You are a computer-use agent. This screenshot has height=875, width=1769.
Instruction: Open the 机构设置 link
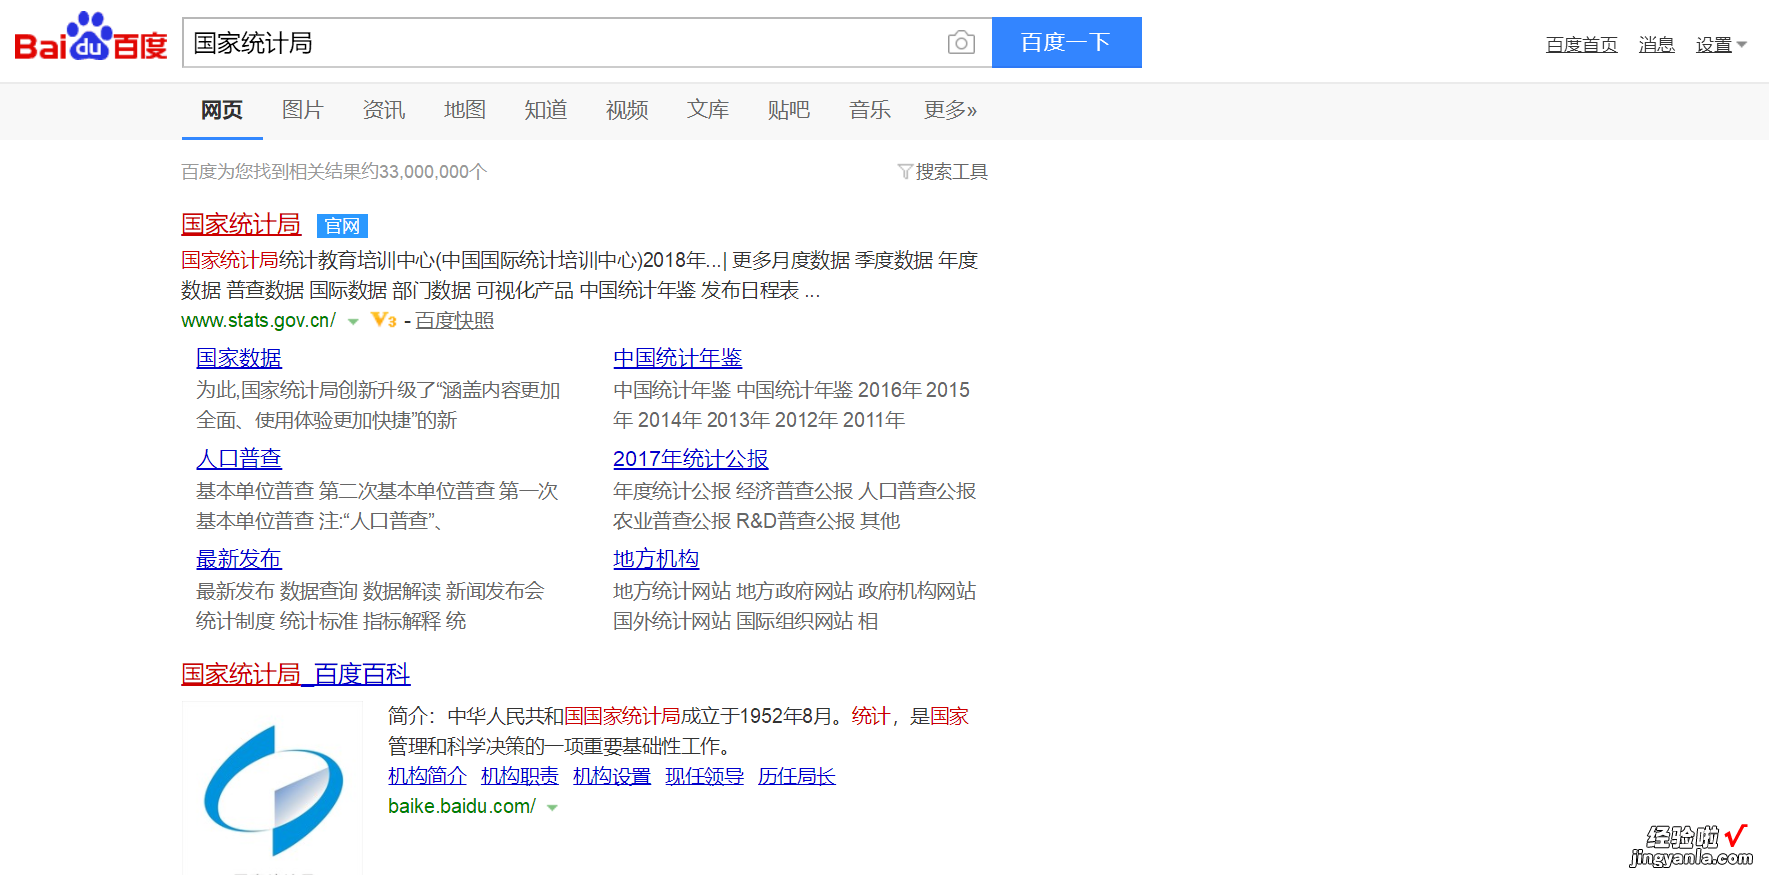[x=611, y=776]
